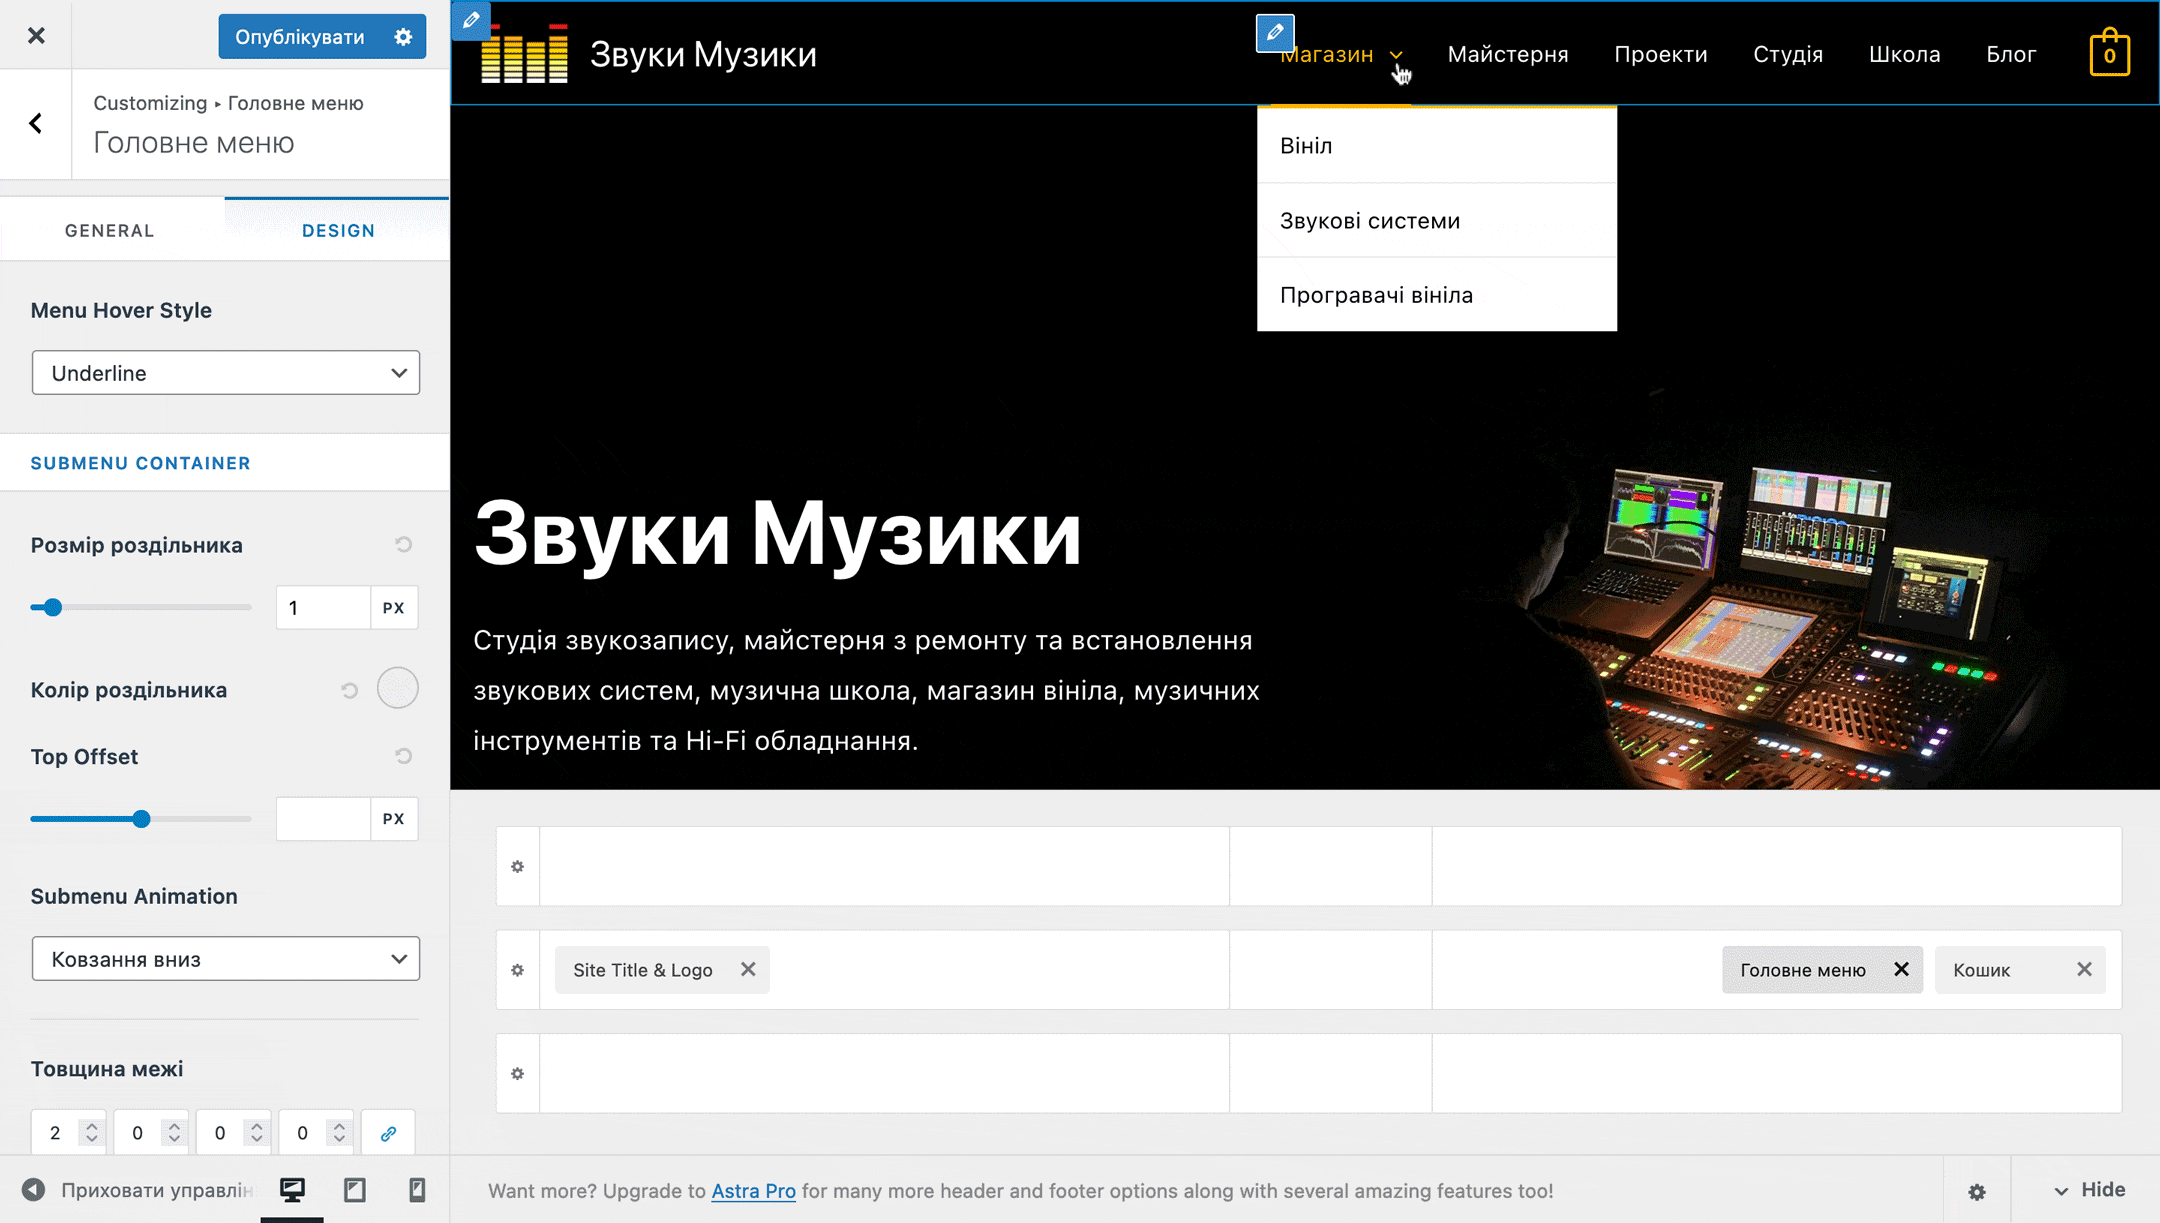Select the Site Title & Logo element
The height and width of the screenshot is (1223, 2160).
643,970
